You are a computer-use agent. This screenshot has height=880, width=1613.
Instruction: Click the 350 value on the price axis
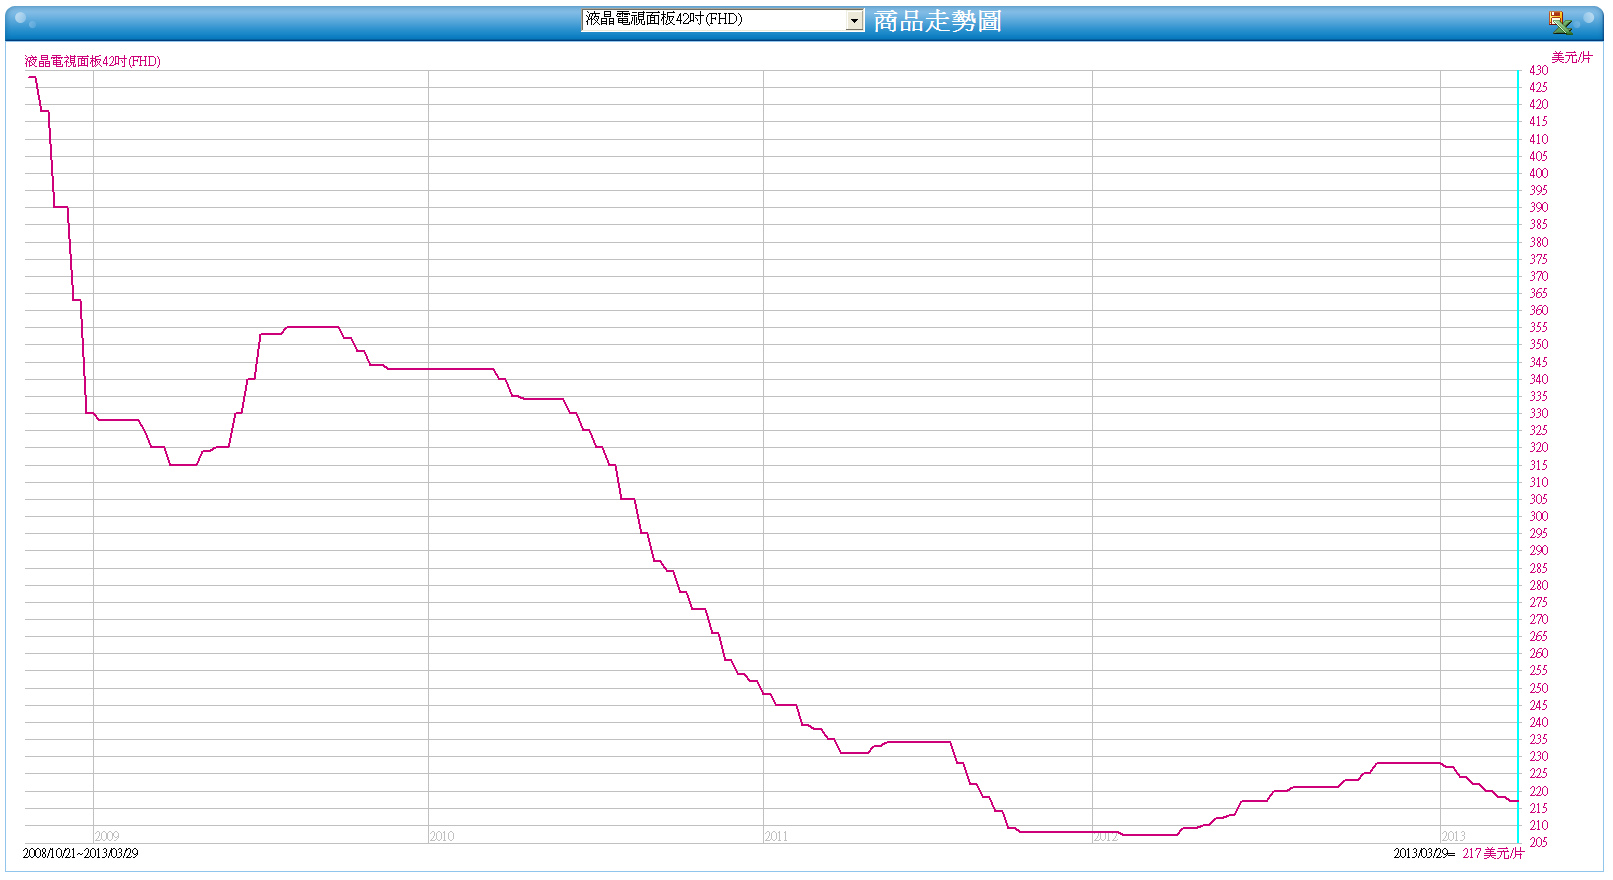point(1538,344)
